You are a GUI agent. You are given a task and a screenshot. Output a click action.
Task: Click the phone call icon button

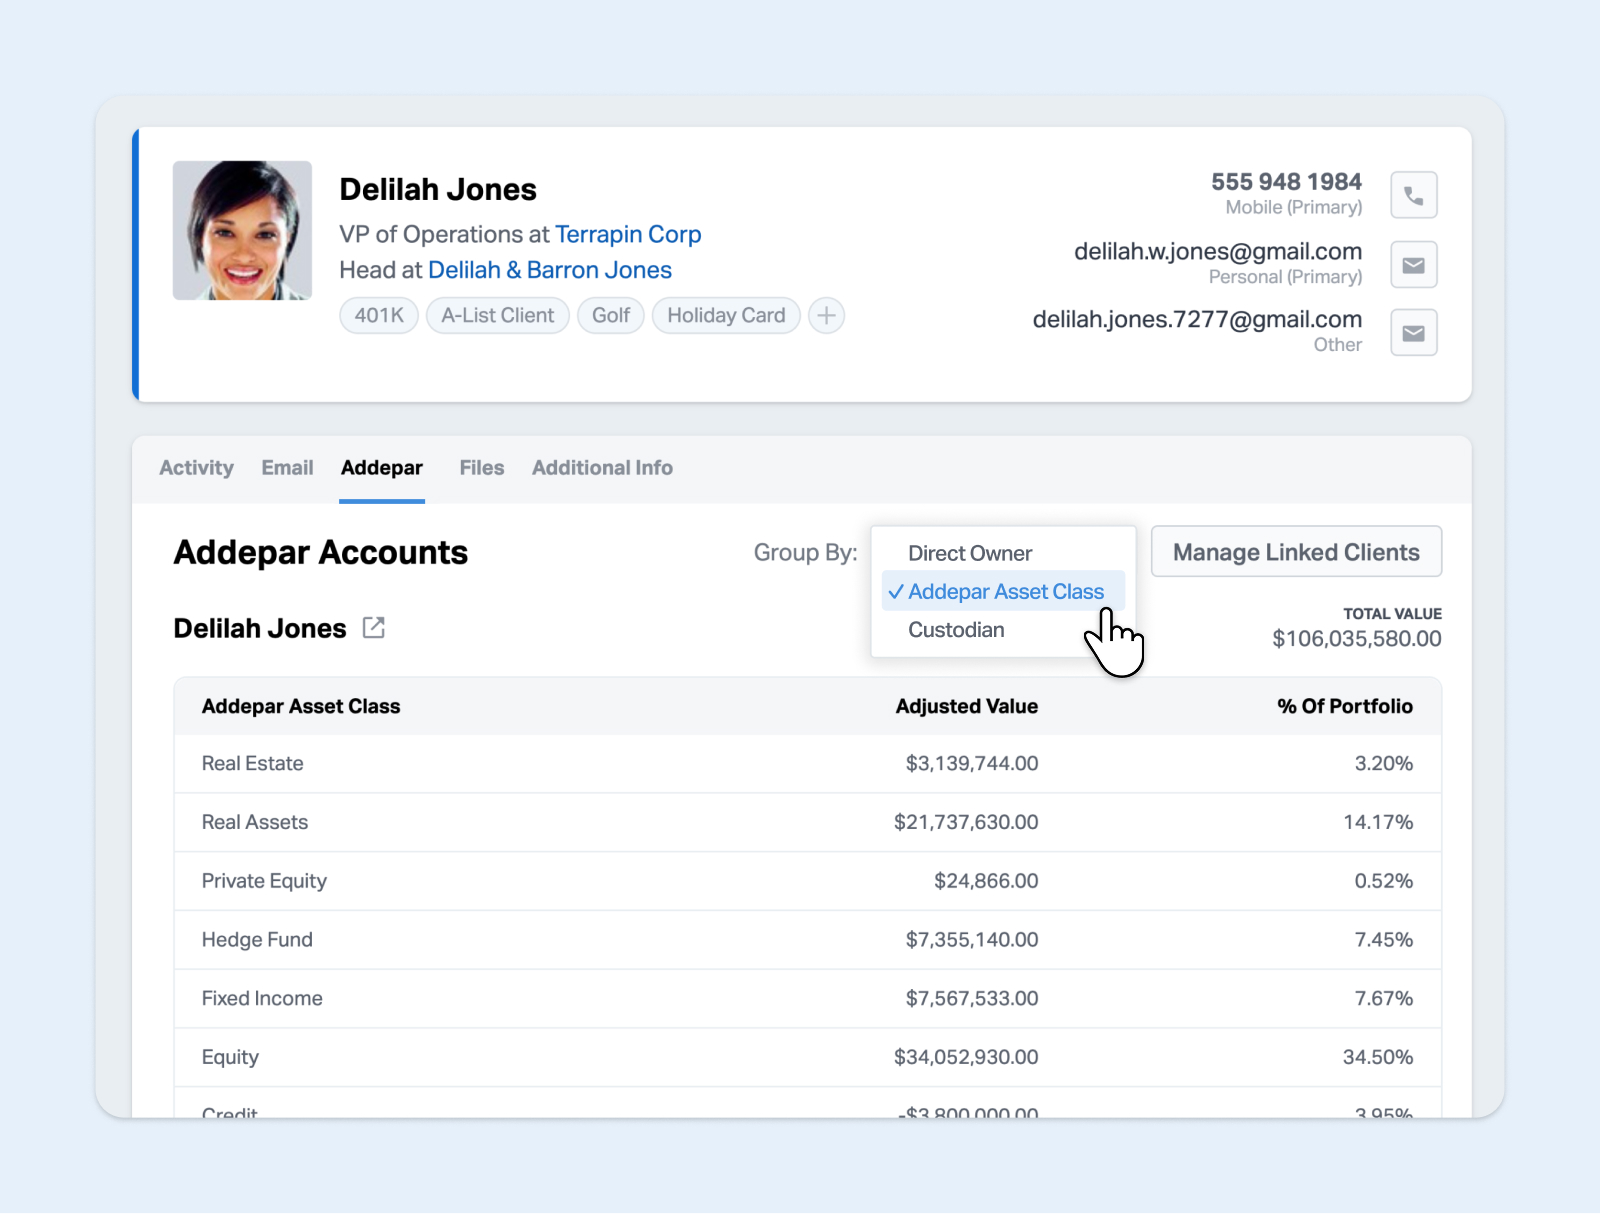[1413, 195]
